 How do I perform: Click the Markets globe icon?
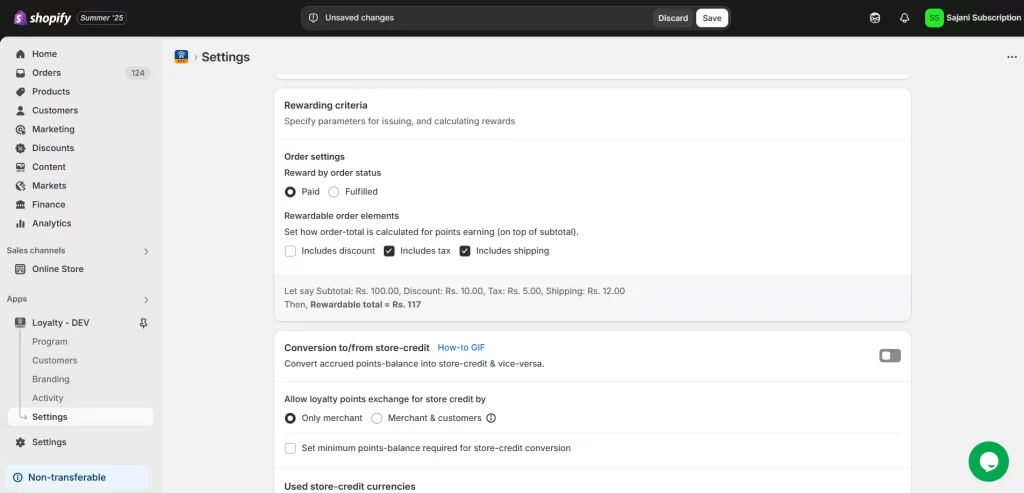[x=20, y=186]
